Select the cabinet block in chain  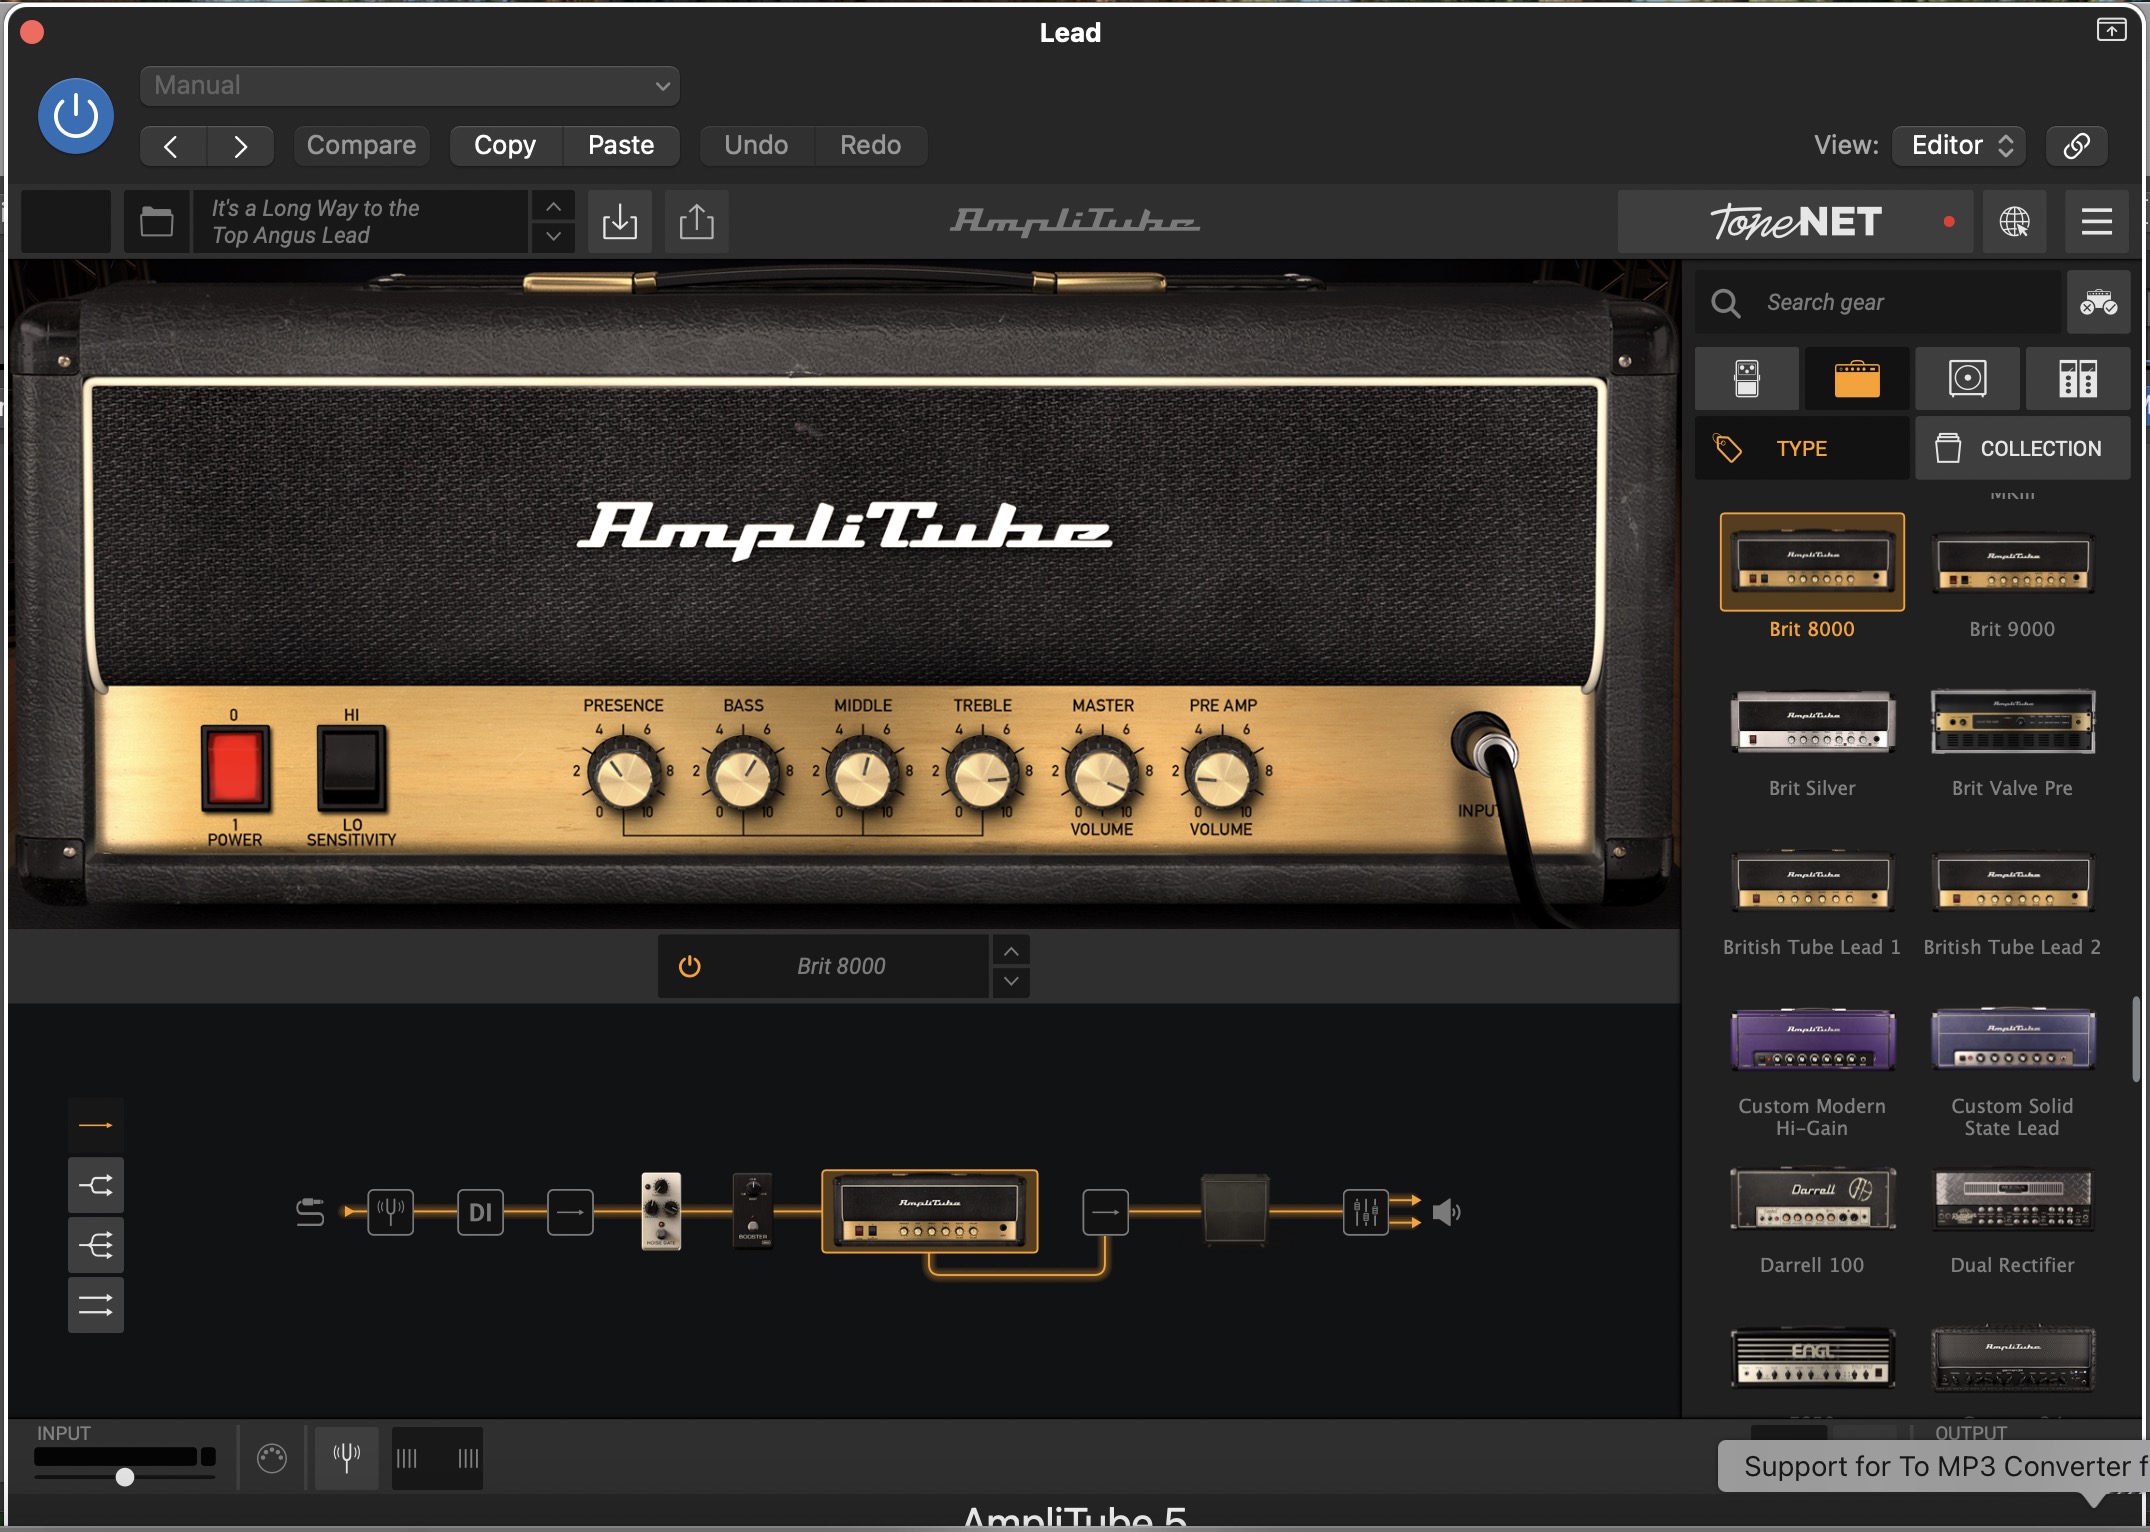pyautogui.click(x=1235, y=1210)
